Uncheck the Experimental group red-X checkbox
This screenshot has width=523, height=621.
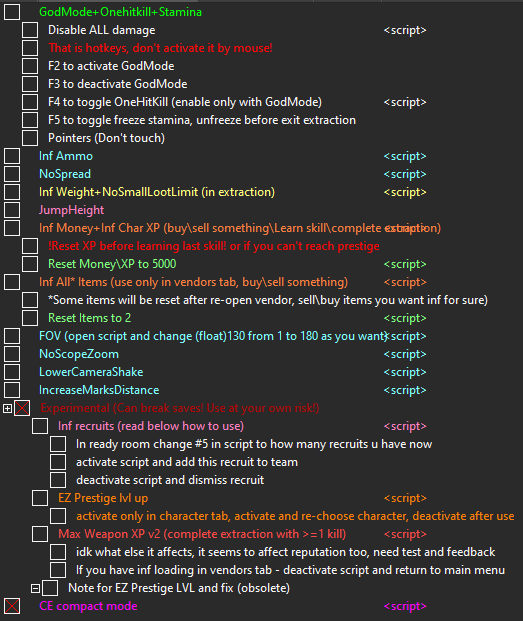[x=22, y=408]
